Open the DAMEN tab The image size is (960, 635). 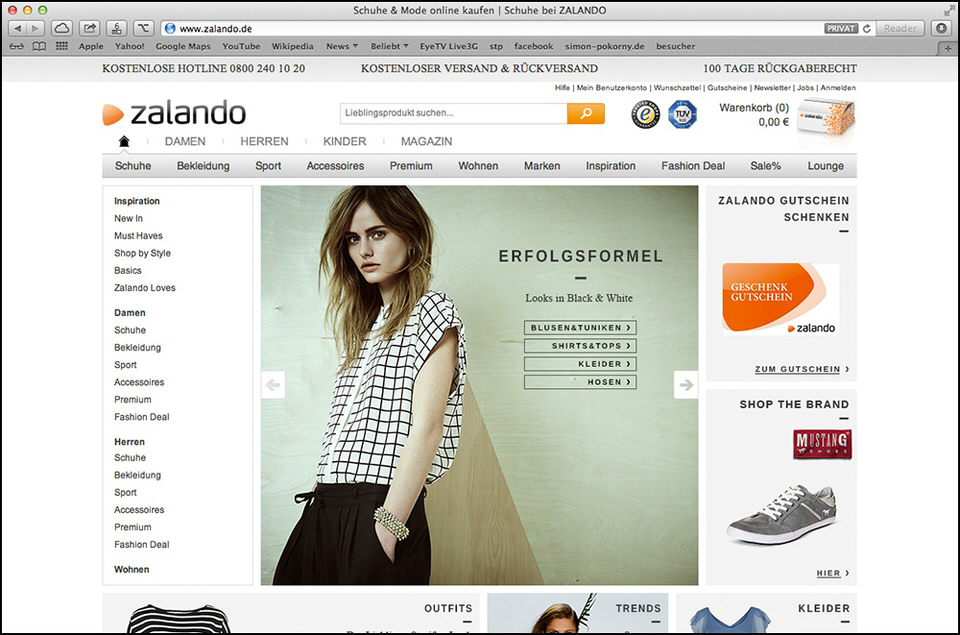tap(185, 141)
